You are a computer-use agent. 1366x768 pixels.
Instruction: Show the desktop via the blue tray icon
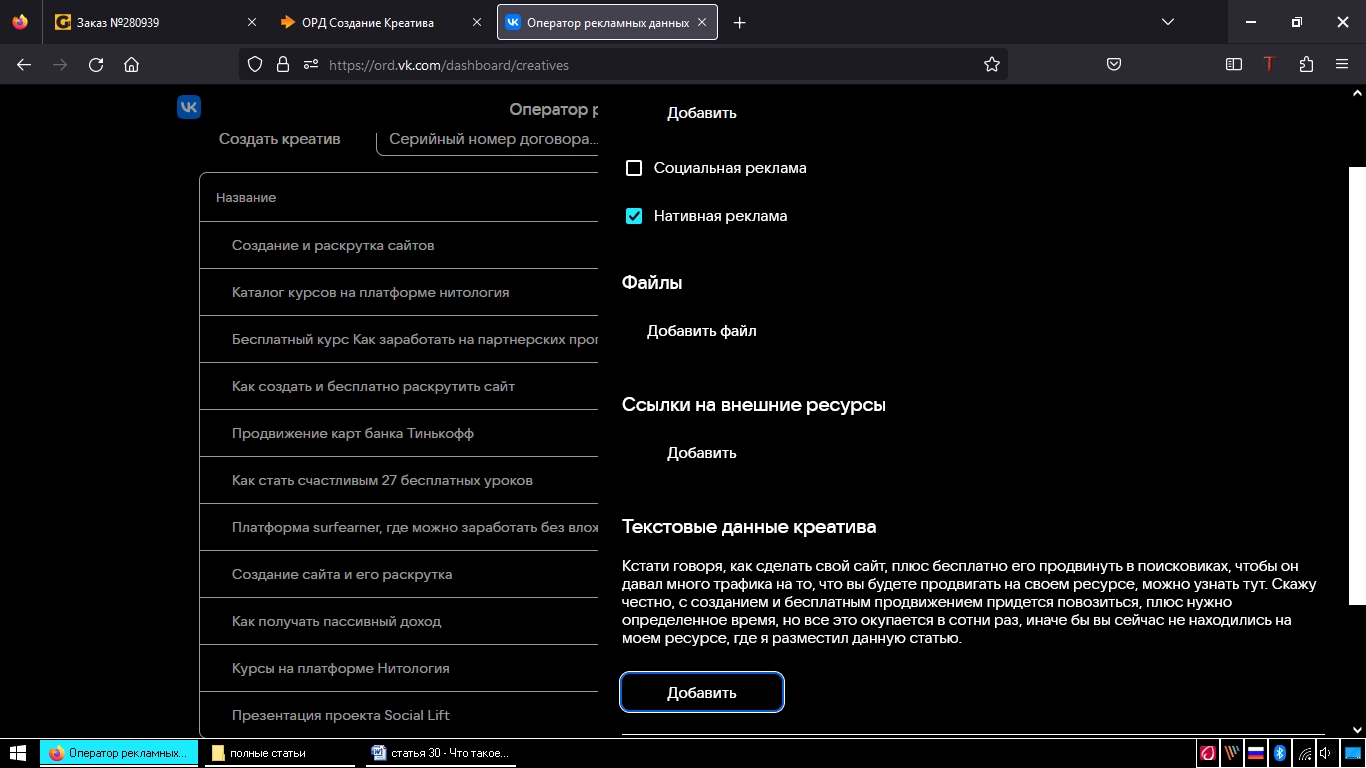pos(1352,753)
